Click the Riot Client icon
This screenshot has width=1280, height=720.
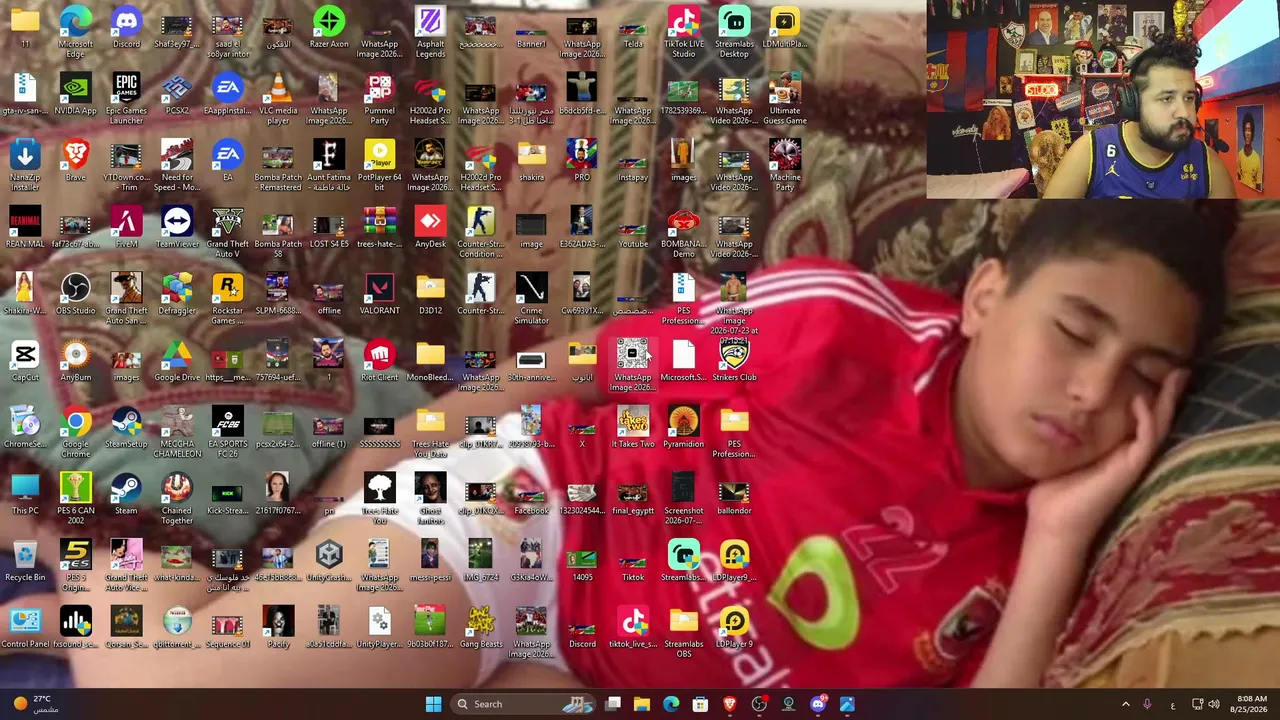point(379,361)
